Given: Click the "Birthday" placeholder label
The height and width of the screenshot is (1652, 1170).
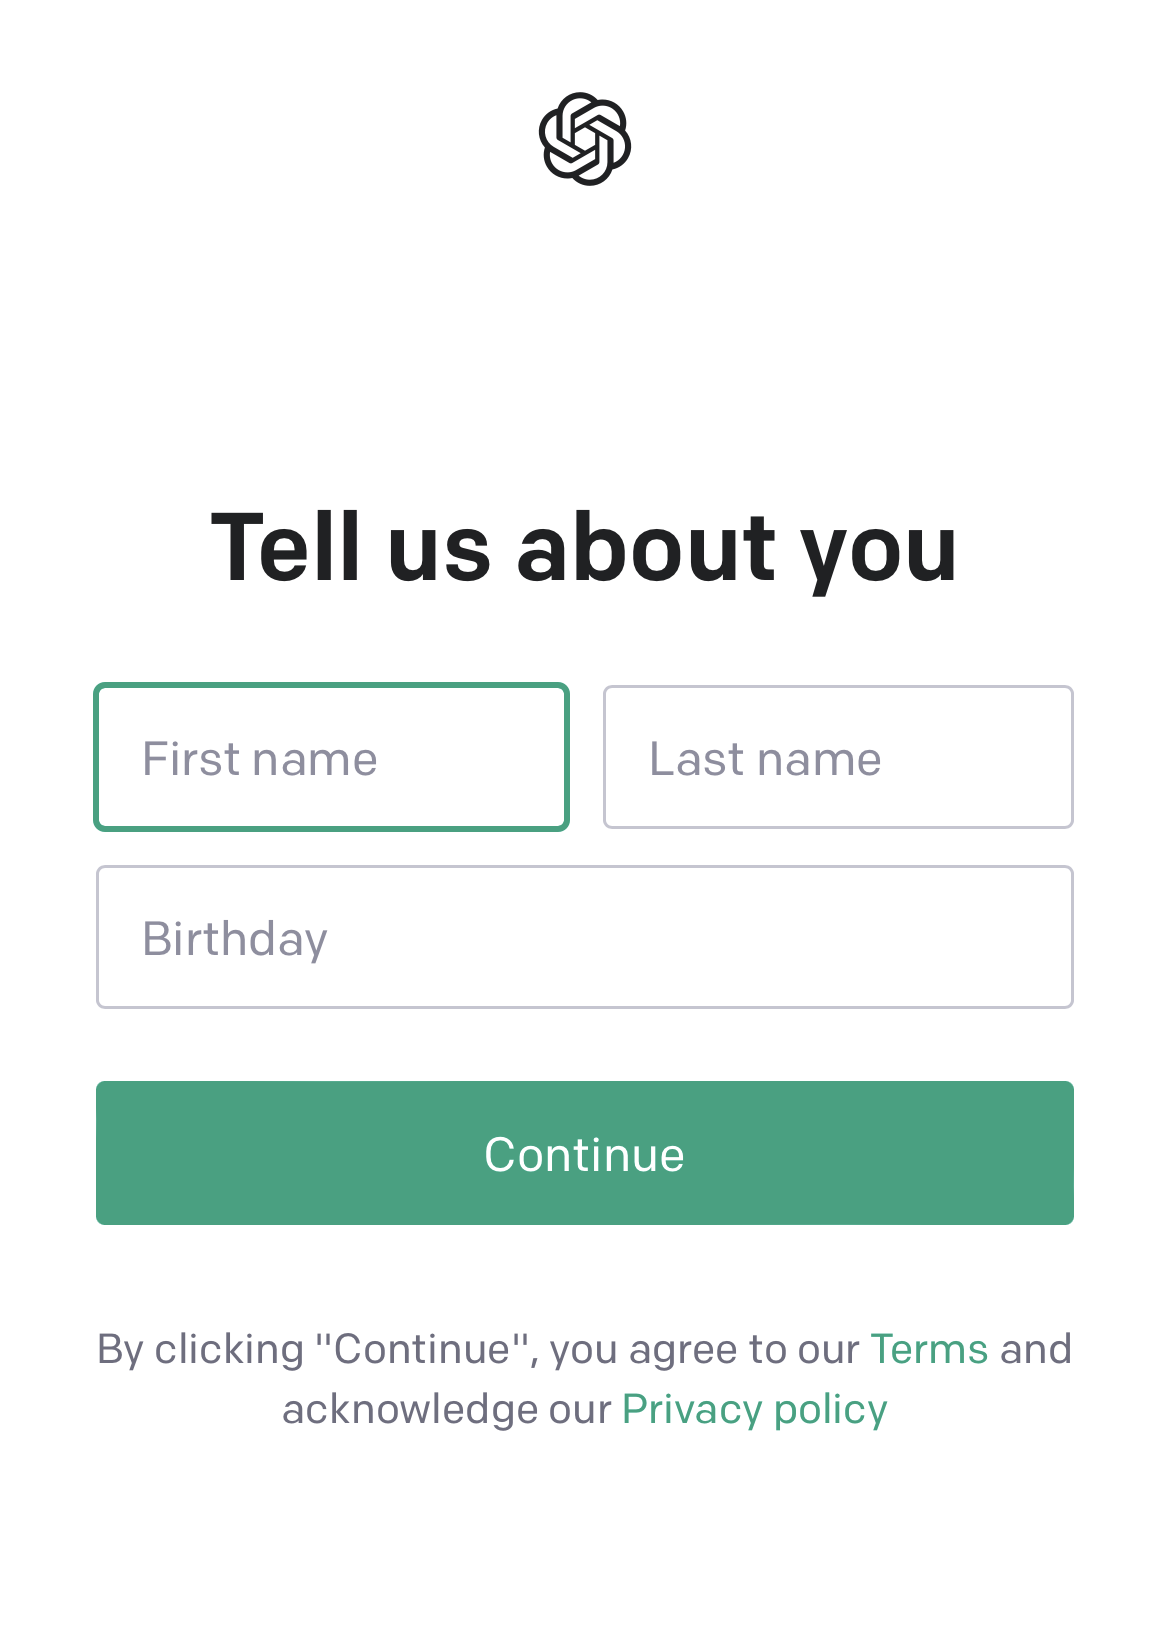Looking at the screenshot, I should tap(235, 940).
